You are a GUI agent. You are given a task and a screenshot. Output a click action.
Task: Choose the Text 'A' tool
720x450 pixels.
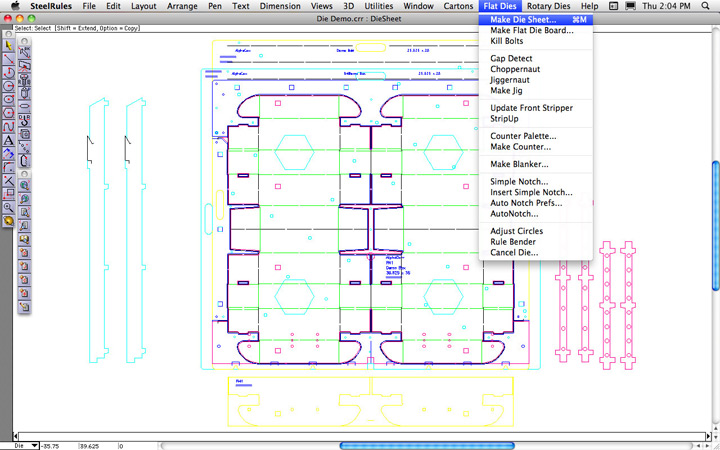point(9,141)
